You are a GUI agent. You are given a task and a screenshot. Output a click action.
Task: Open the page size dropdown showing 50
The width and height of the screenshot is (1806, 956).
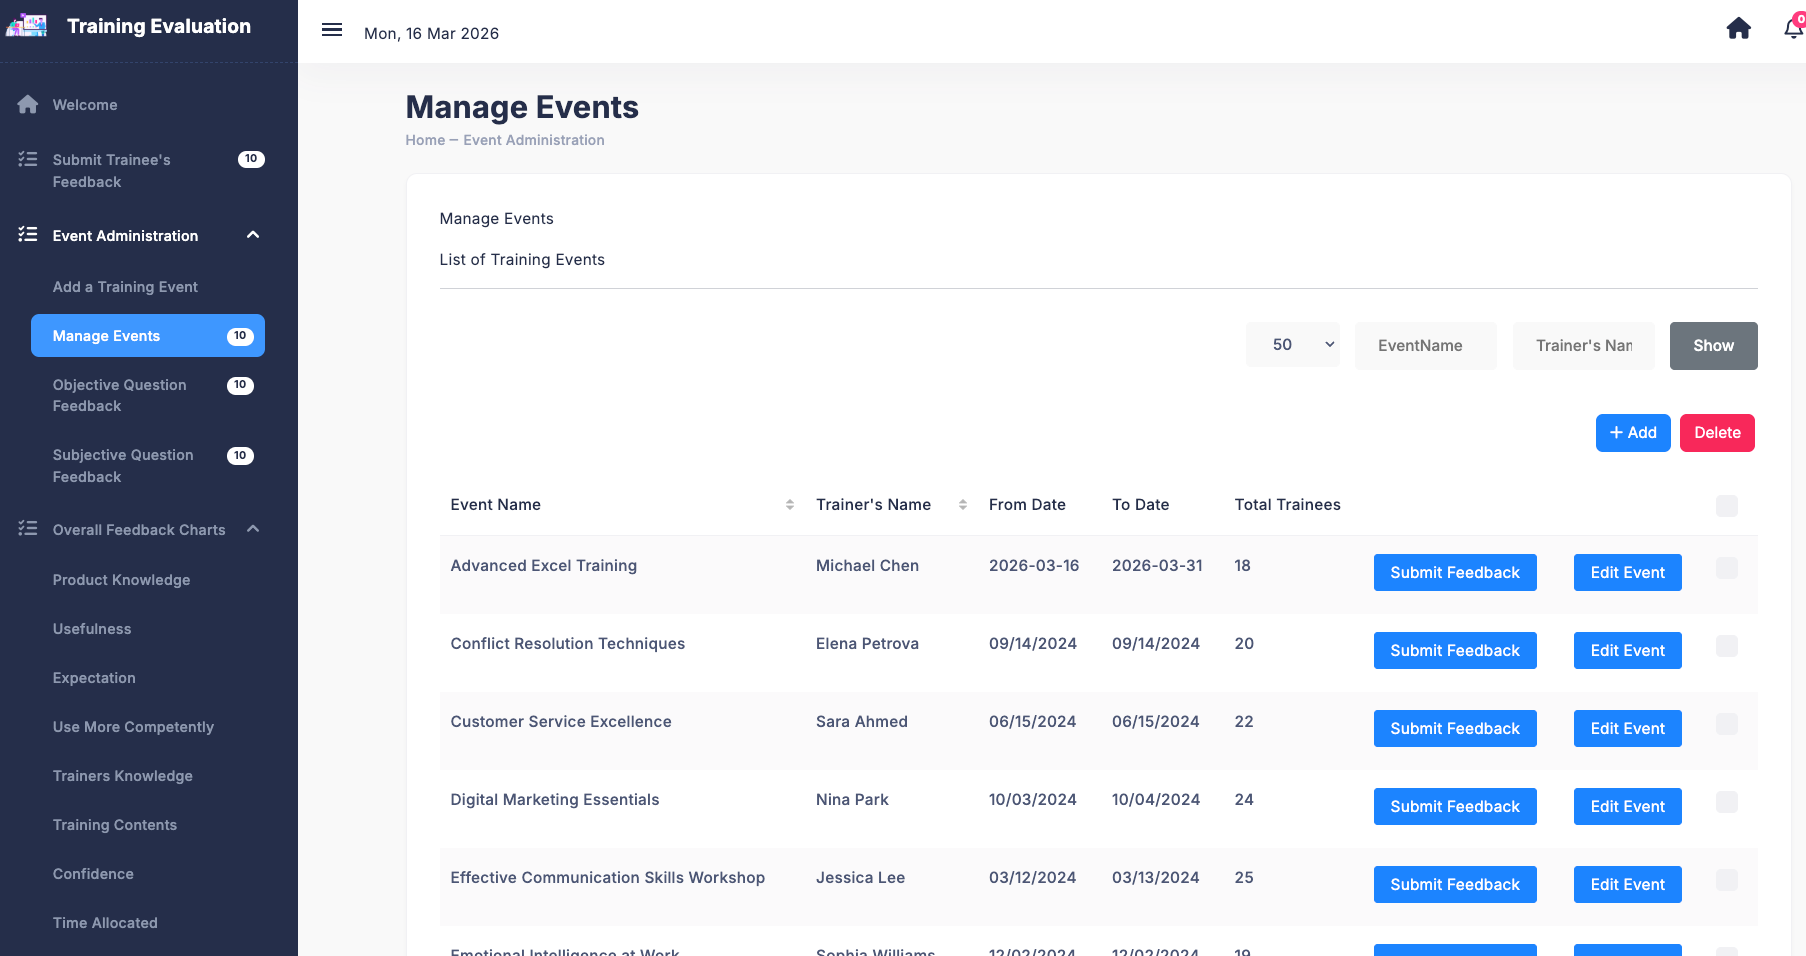click(x=1292, y=345)
